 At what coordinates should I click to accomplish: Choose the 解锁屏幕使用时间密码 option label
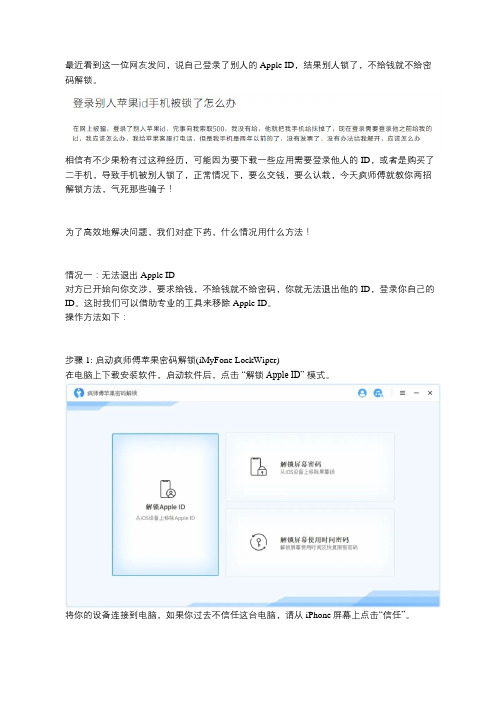[x=314, y=539]
